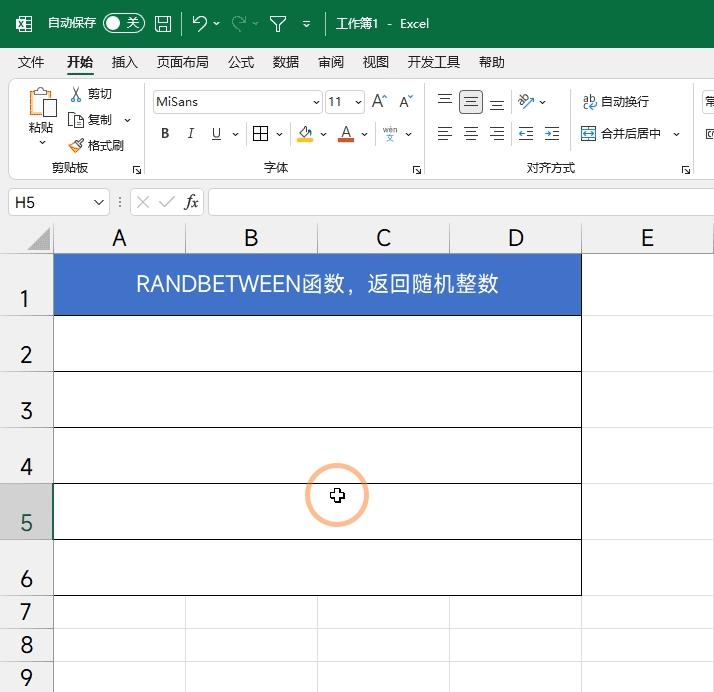Switch to the 公式 Formulas tab
The height and width of the screenshot is (692, 714).
(241, 62)
